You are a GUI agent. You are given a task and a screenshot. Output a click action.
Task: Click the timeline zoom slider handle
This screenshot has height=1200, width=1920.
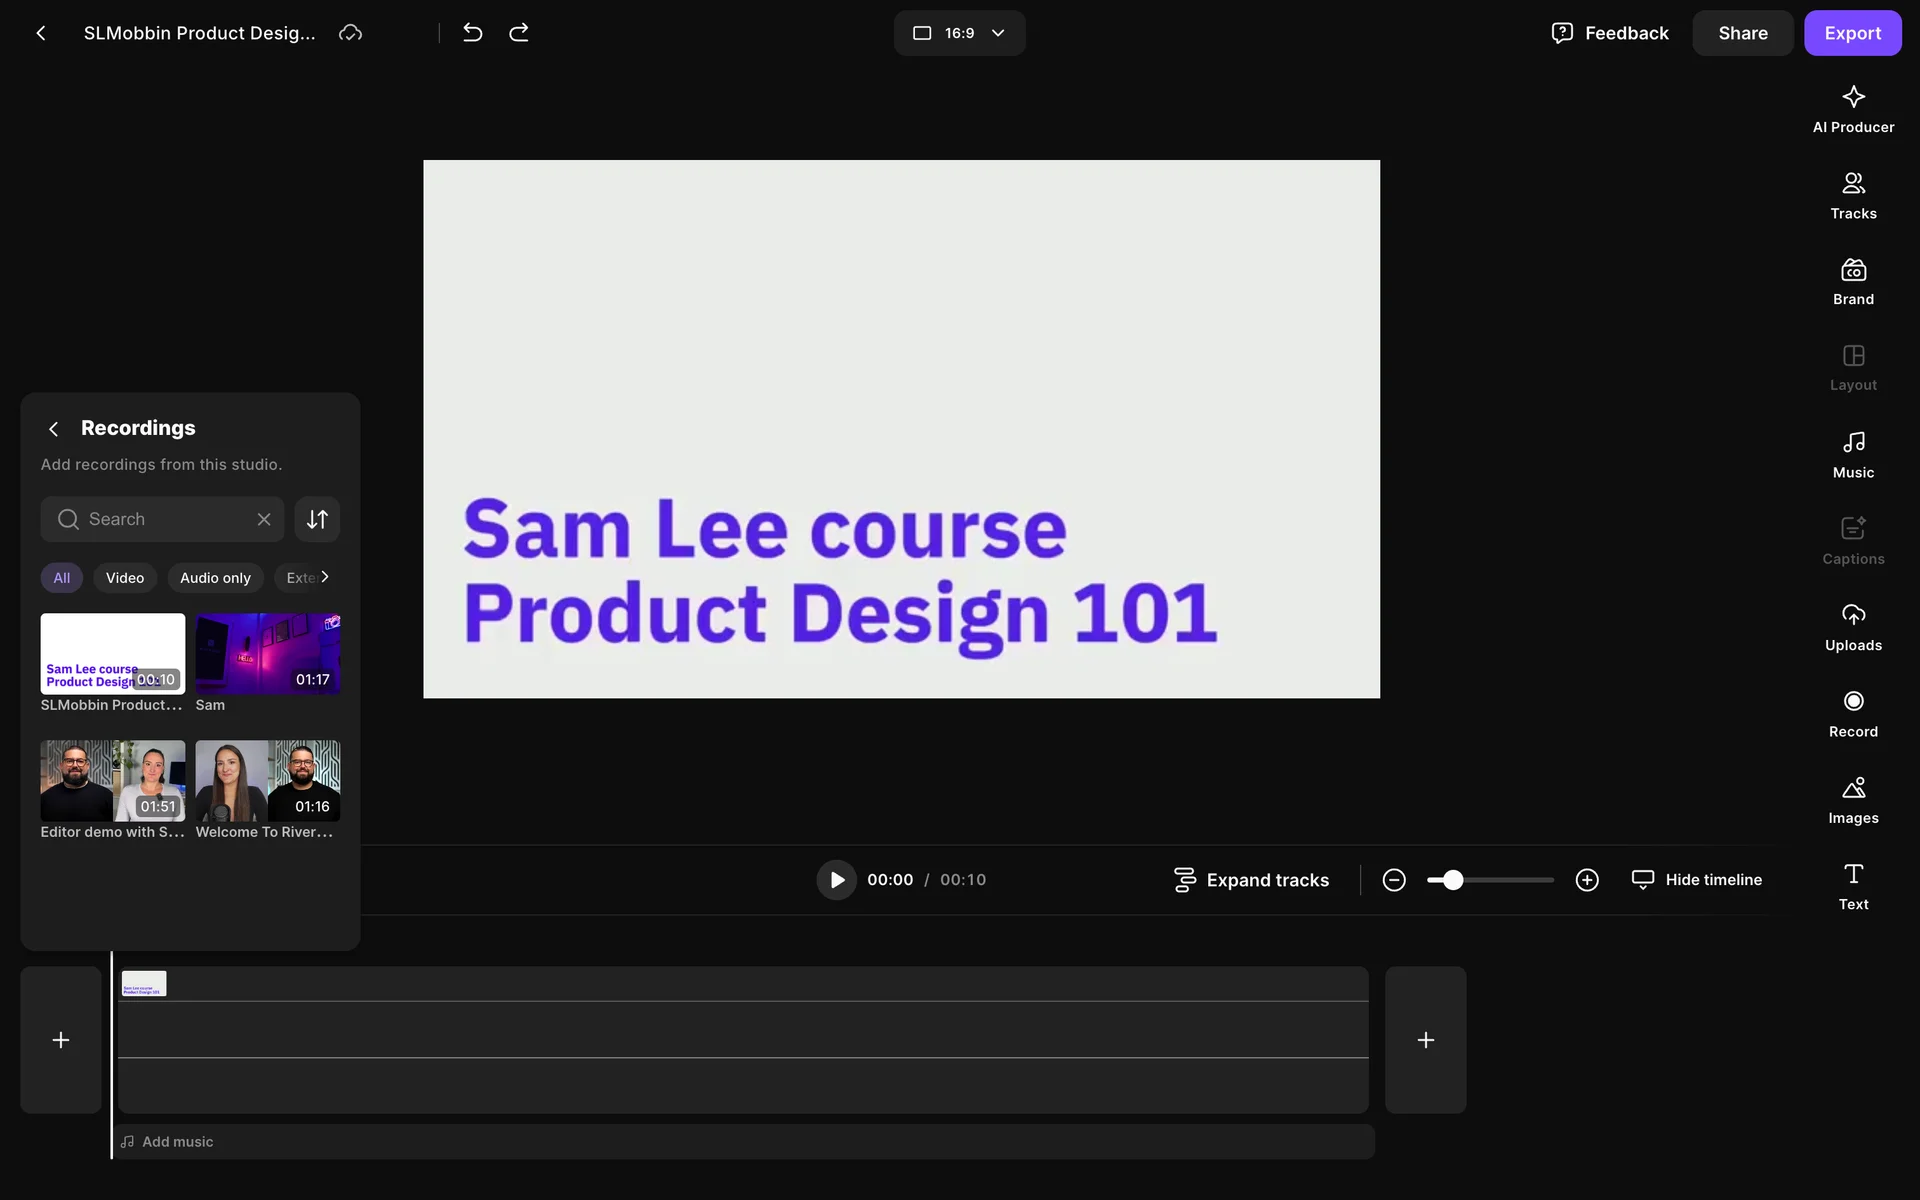[1453, 880]
